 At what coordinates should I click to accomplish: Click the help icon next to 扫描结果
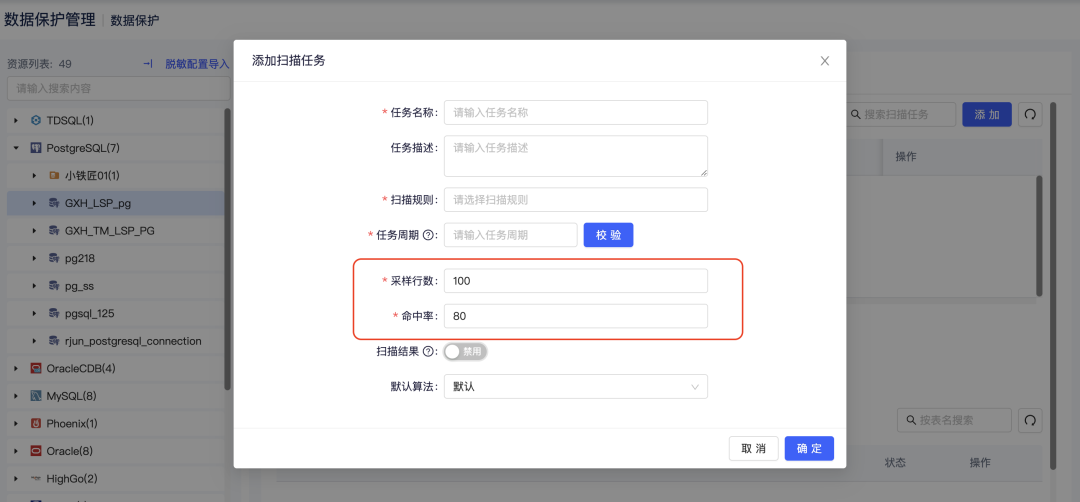point(428,352)
